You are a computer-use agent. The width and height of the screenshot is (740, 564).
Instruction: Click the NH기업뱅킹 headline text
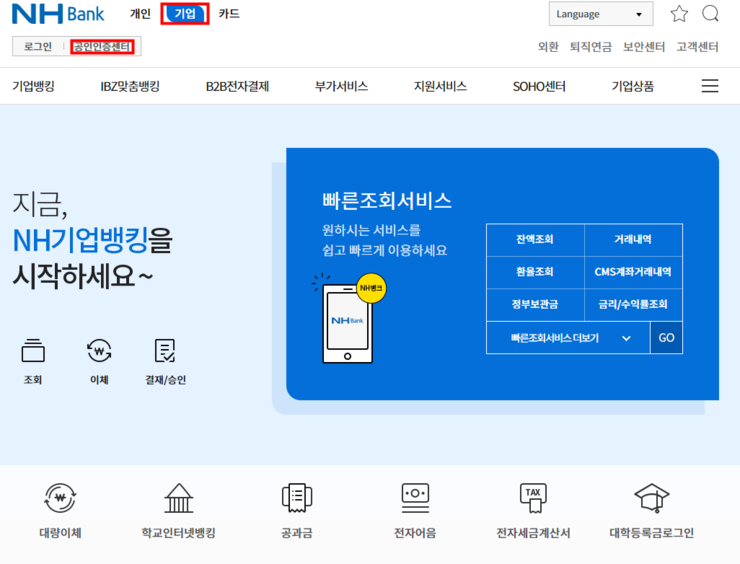click(80, 240)
